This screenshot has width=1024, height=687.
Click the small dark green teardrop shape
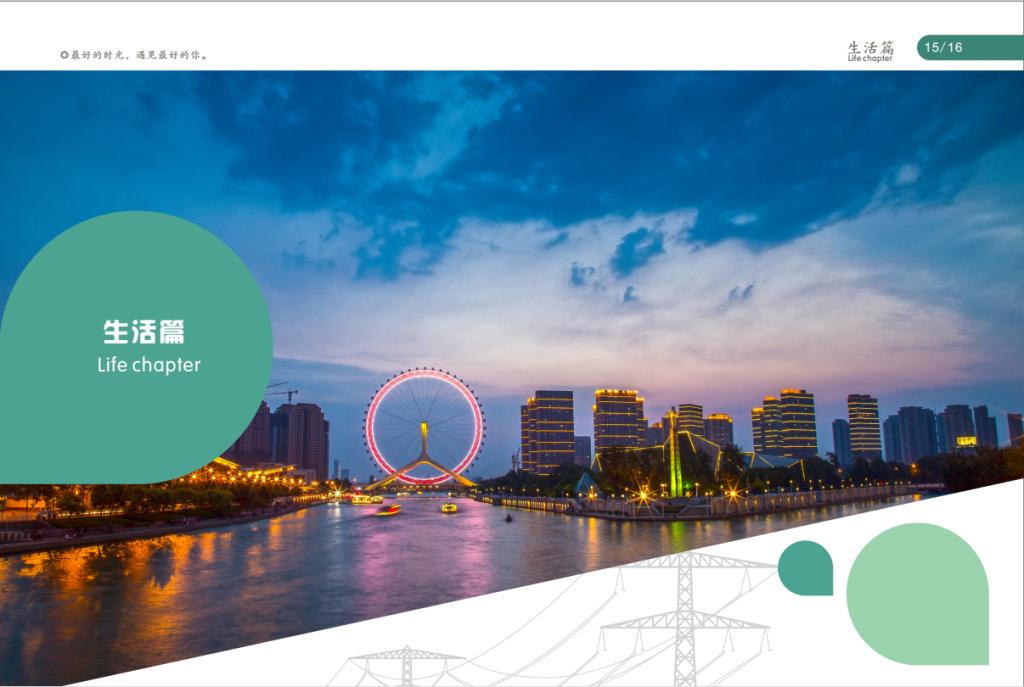(805, 567)
